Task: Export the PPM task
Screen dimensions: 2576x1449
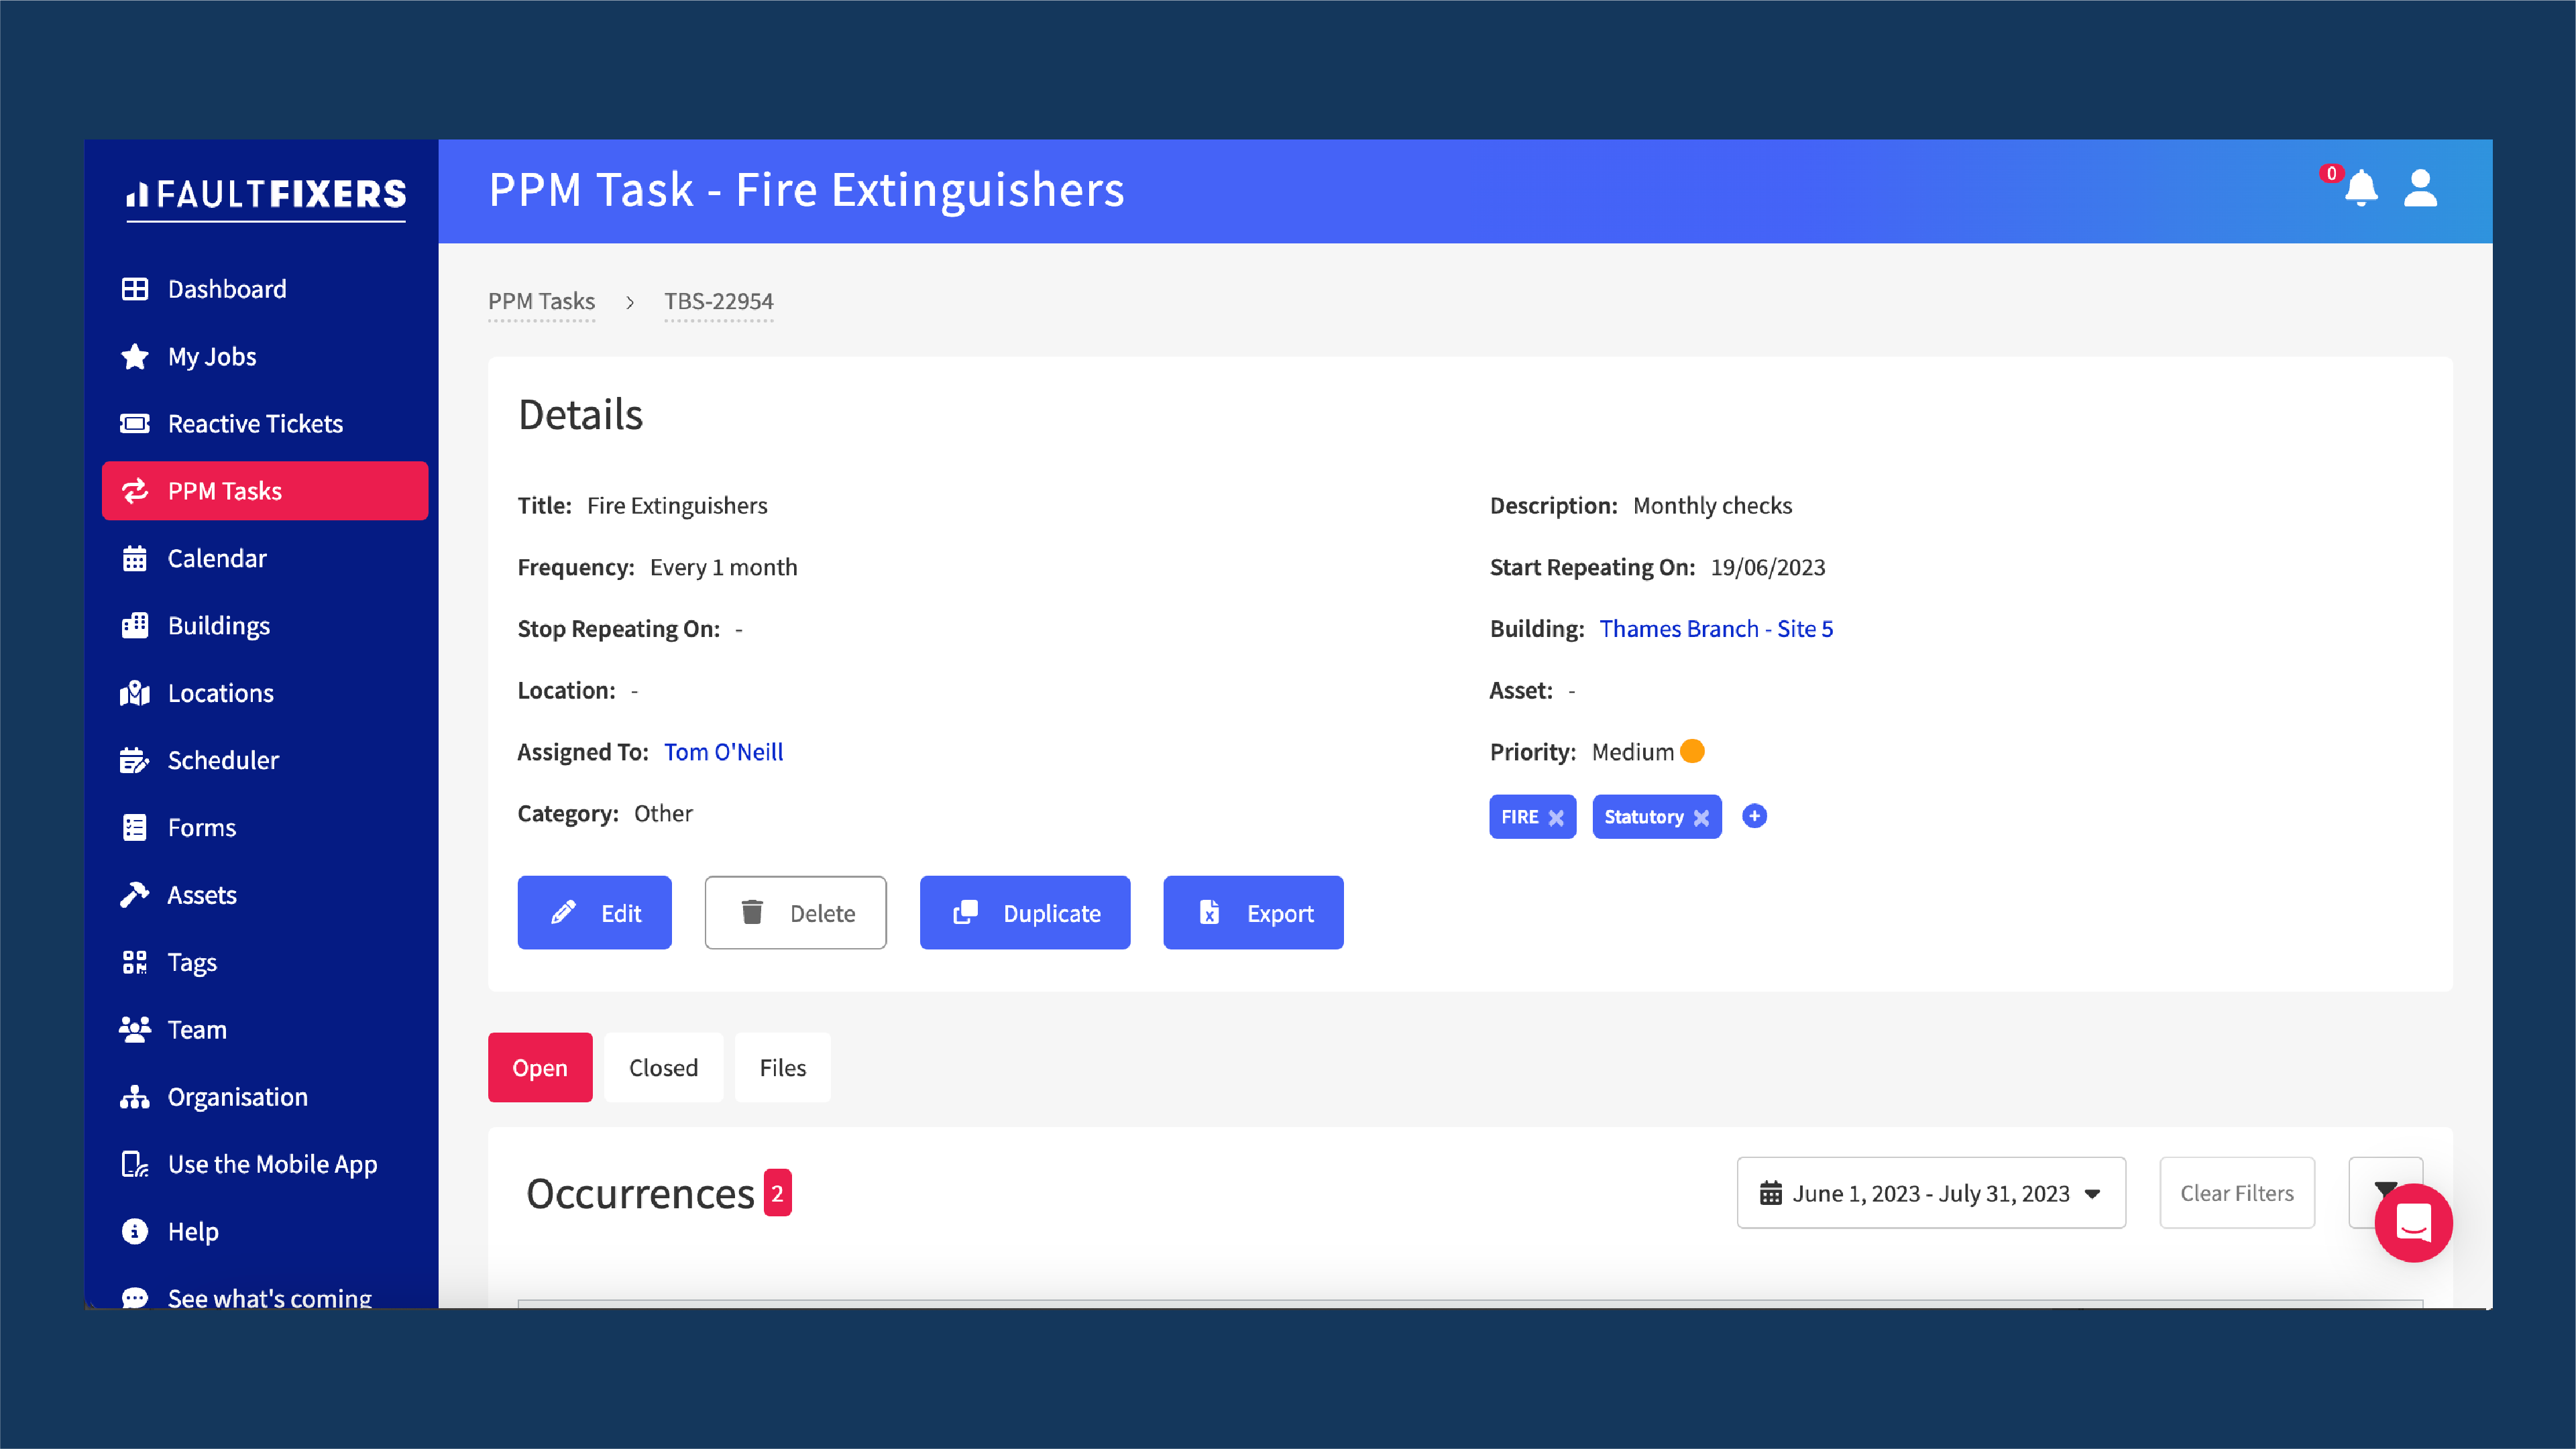Action: click(x=1253, y=913)
